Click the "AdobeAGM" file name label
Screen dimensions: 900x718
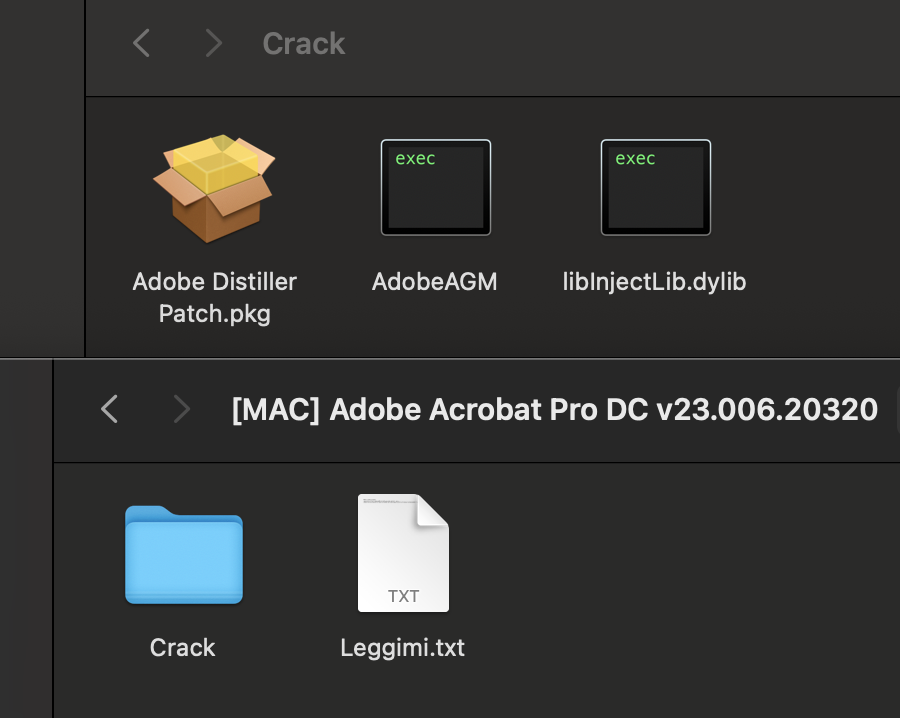(435, 282)
